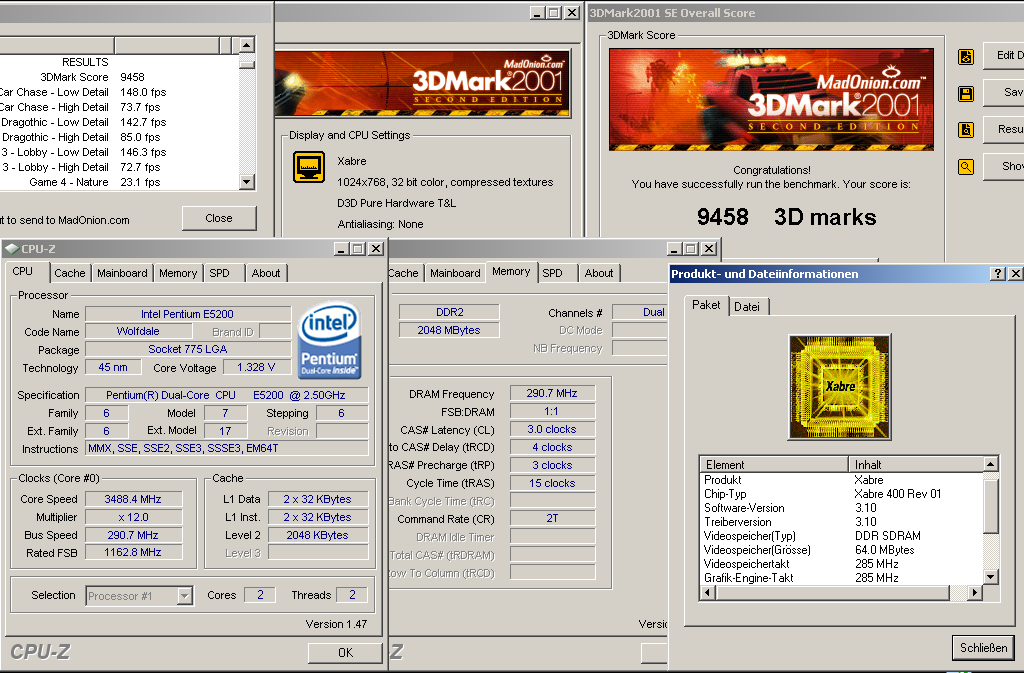This screenshot has width=1024, height=673.
Task: Open the Mainboard tab in left CPU-Z window
Action: pyautogui.click(x=122, y=273)
